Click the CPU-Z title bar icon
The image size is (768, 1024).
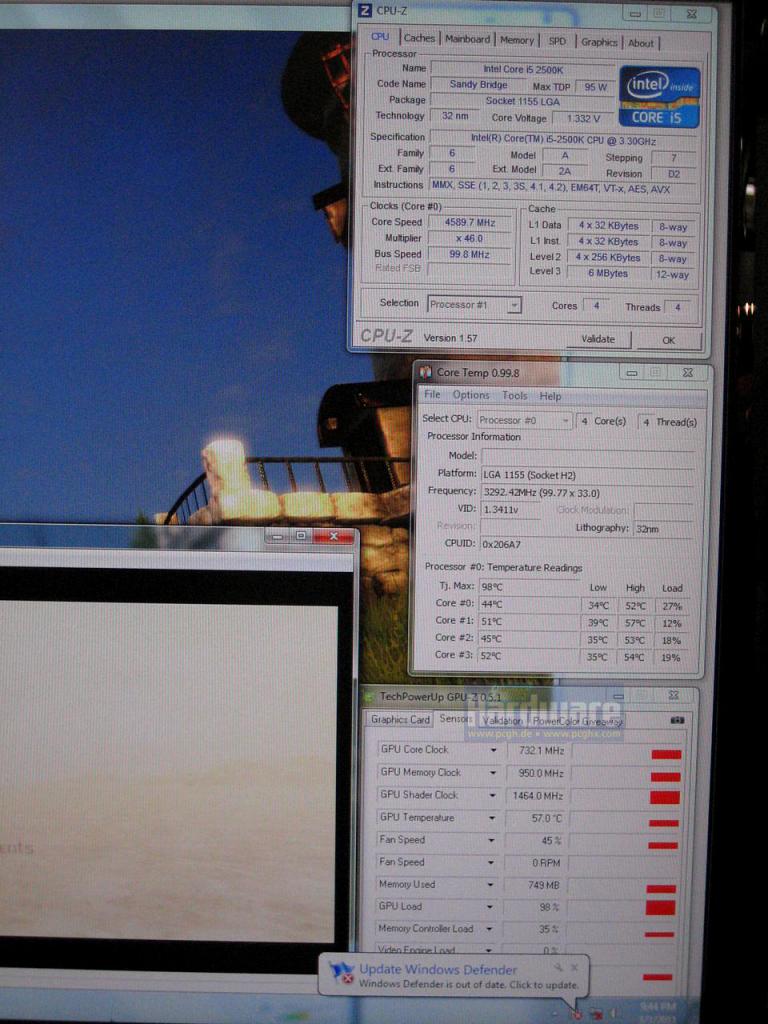tap(366, 11)
